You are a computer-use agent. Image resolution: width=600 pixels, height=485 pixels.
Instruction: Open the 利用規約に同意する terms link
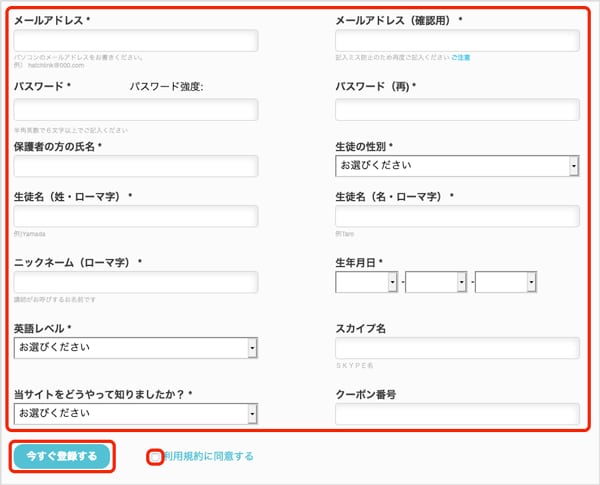[209, 457]
